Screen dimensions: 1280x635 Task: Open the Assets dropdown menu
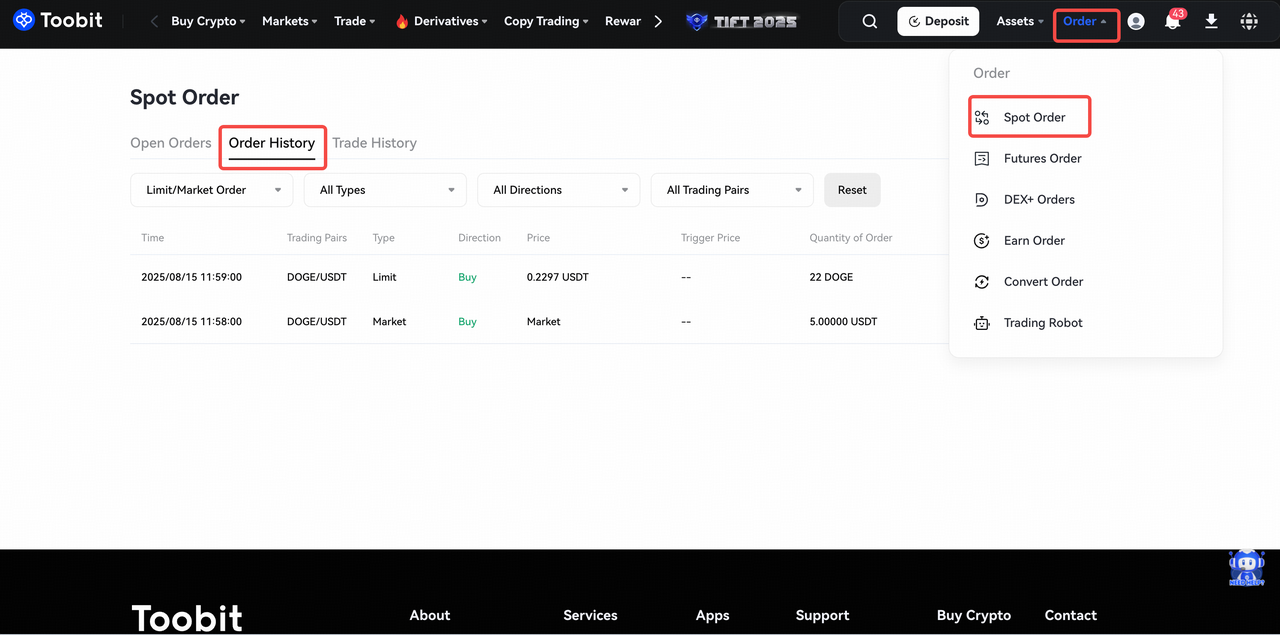tap(1020, 21)
